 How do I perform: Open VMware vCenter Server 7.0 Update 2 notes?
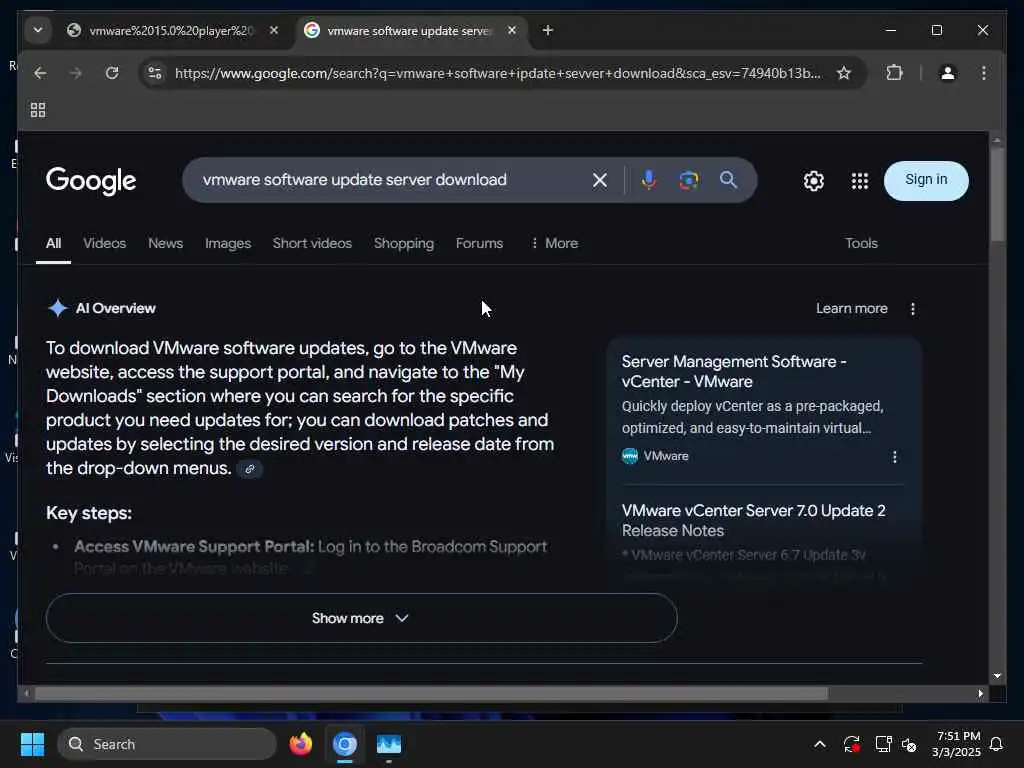click(x=753, y=520)
